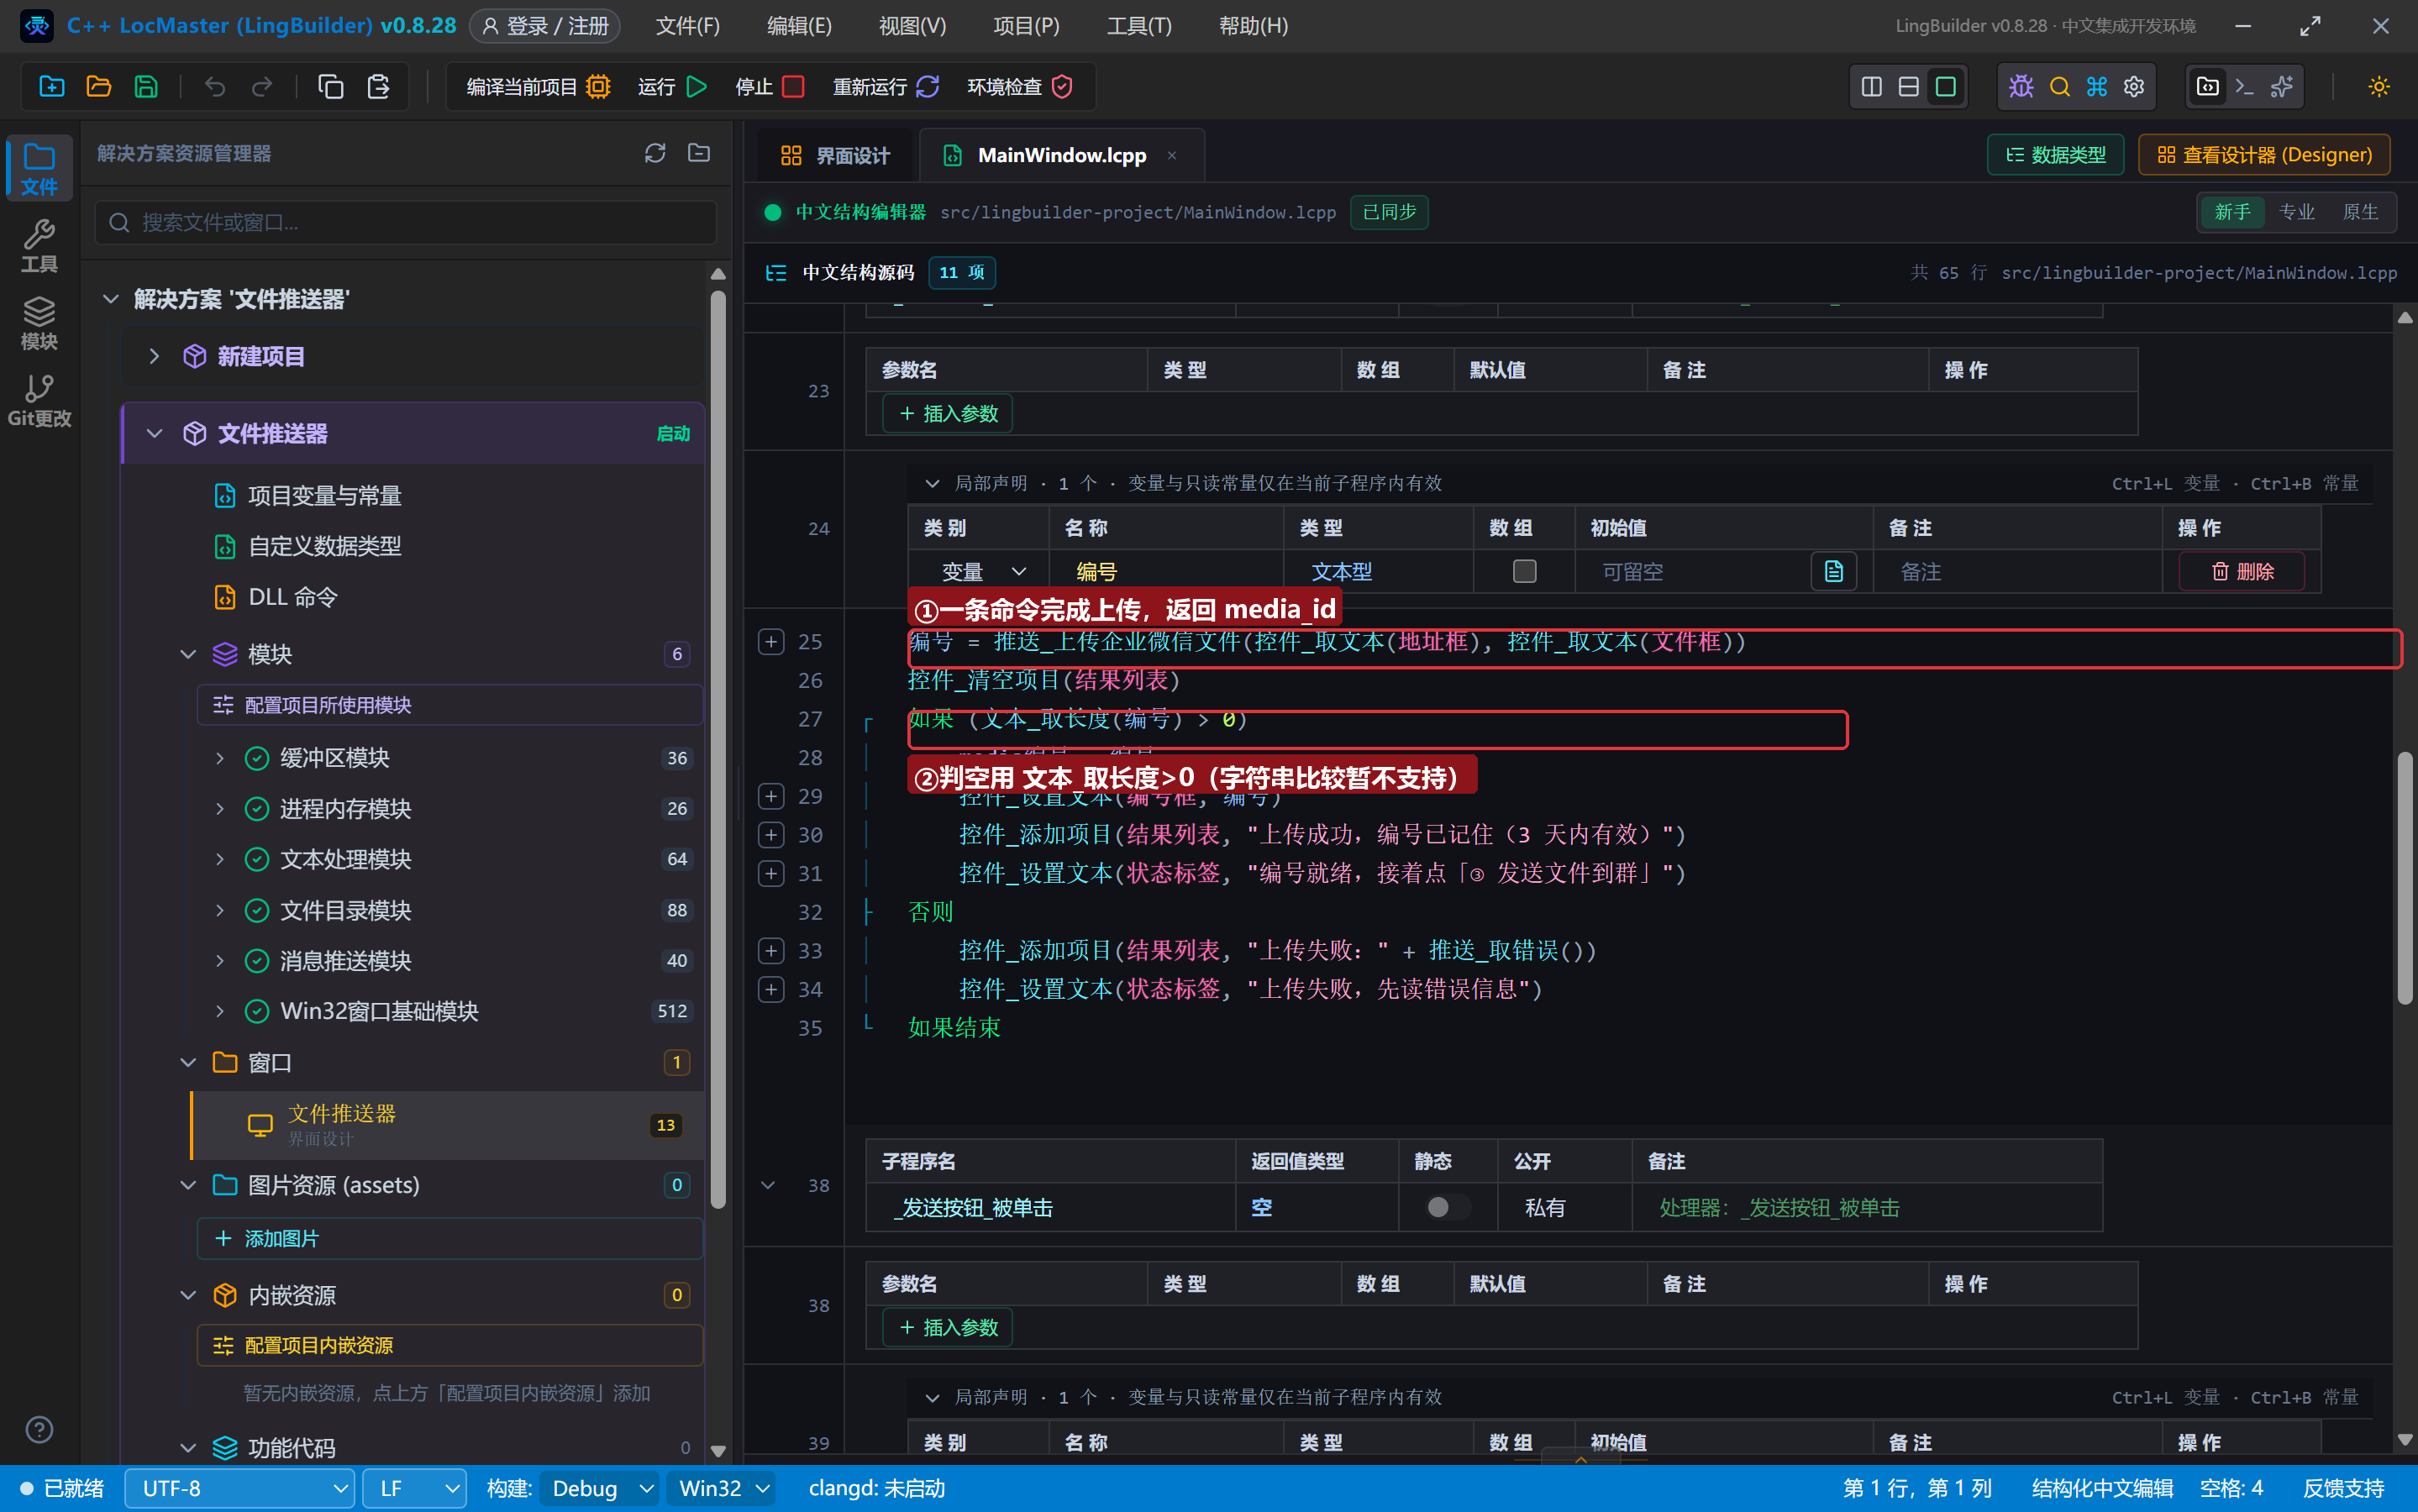The image size is (2418, 1512).
Task: Select 新手 editor mode
Action: 2232,212
